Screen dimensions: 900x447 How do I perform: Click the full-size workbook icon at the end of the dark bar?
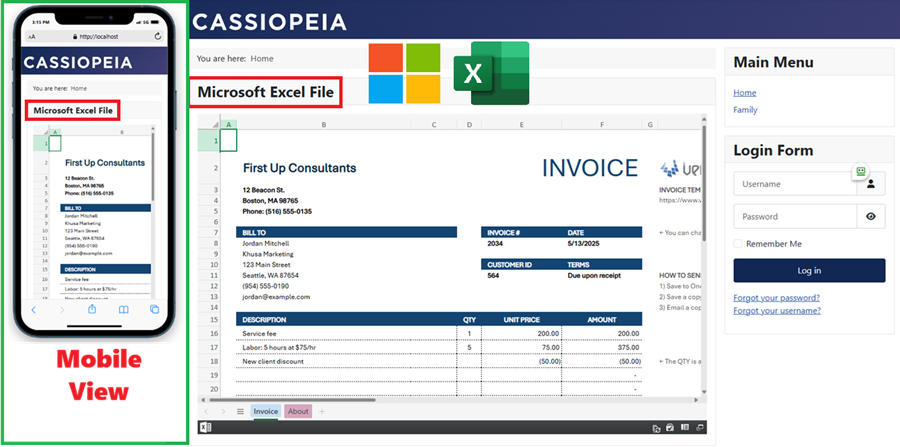pos(700,427)
